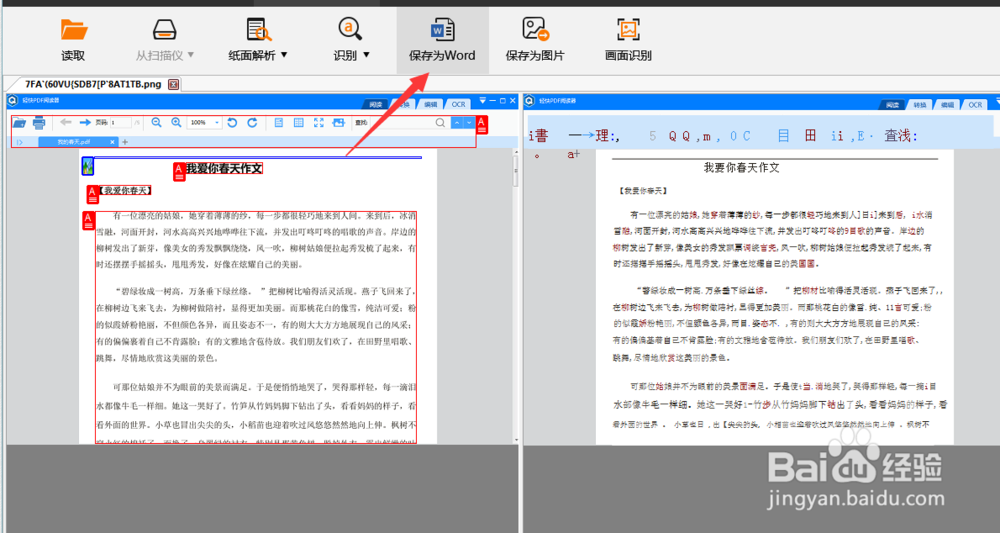The height and width of the screenshot is (533, 1000).
Task: Click the zoom out magnifier in left pane
Action: coord(156,122)
